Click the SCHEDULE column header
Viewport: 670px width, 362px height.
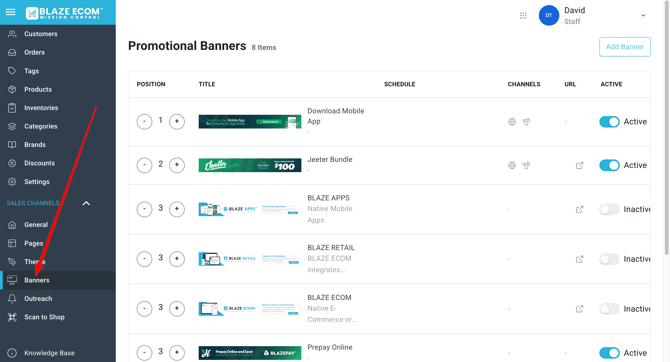coord(400,84)
